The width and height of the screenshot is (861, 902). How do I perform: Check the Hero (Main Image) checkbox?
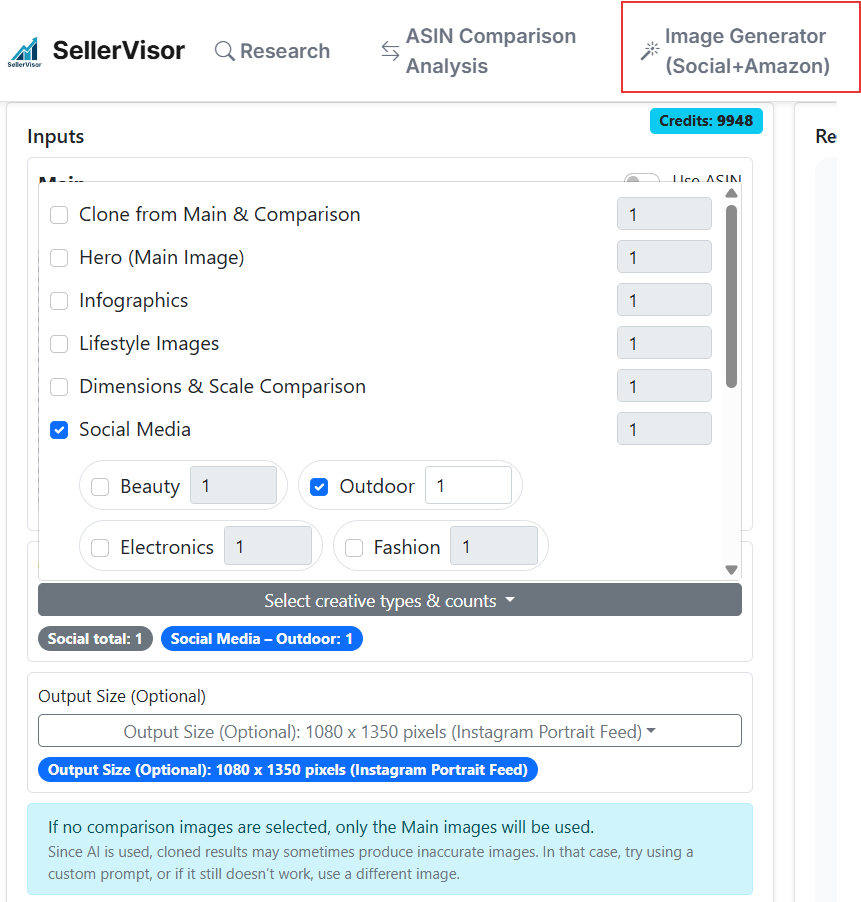[x=60, y=258]
